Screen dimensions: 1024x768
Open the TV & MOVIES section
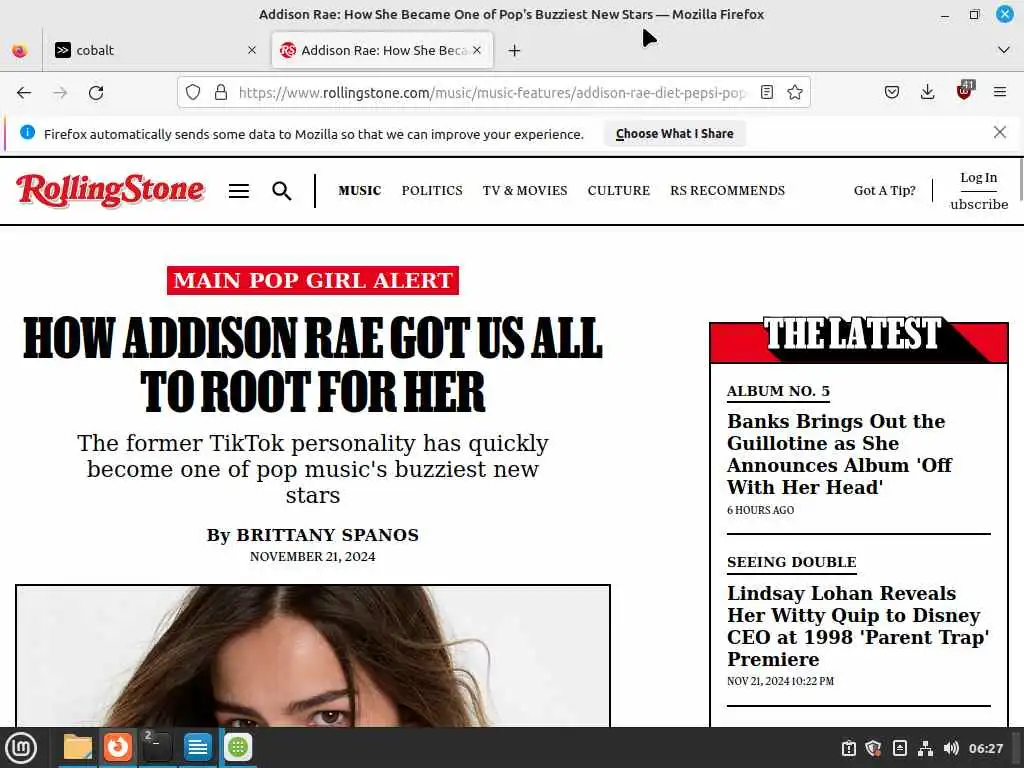525,191
